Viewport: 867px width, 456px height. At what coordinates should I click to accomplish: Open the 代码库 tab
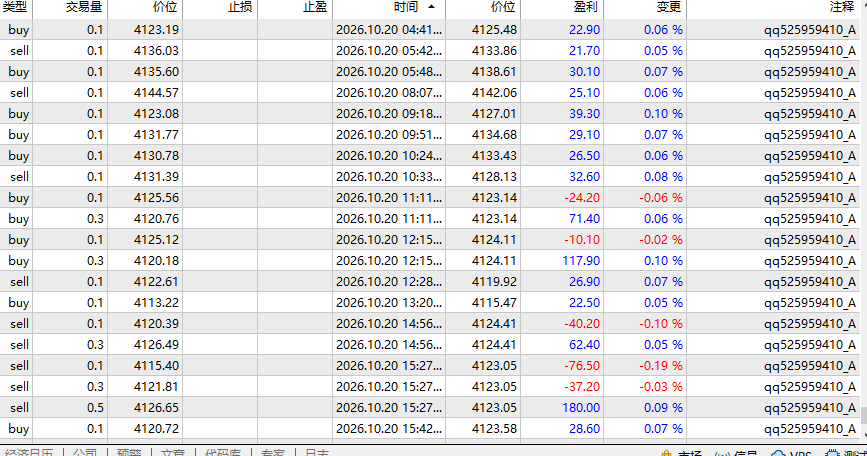(x=223, y=452)
